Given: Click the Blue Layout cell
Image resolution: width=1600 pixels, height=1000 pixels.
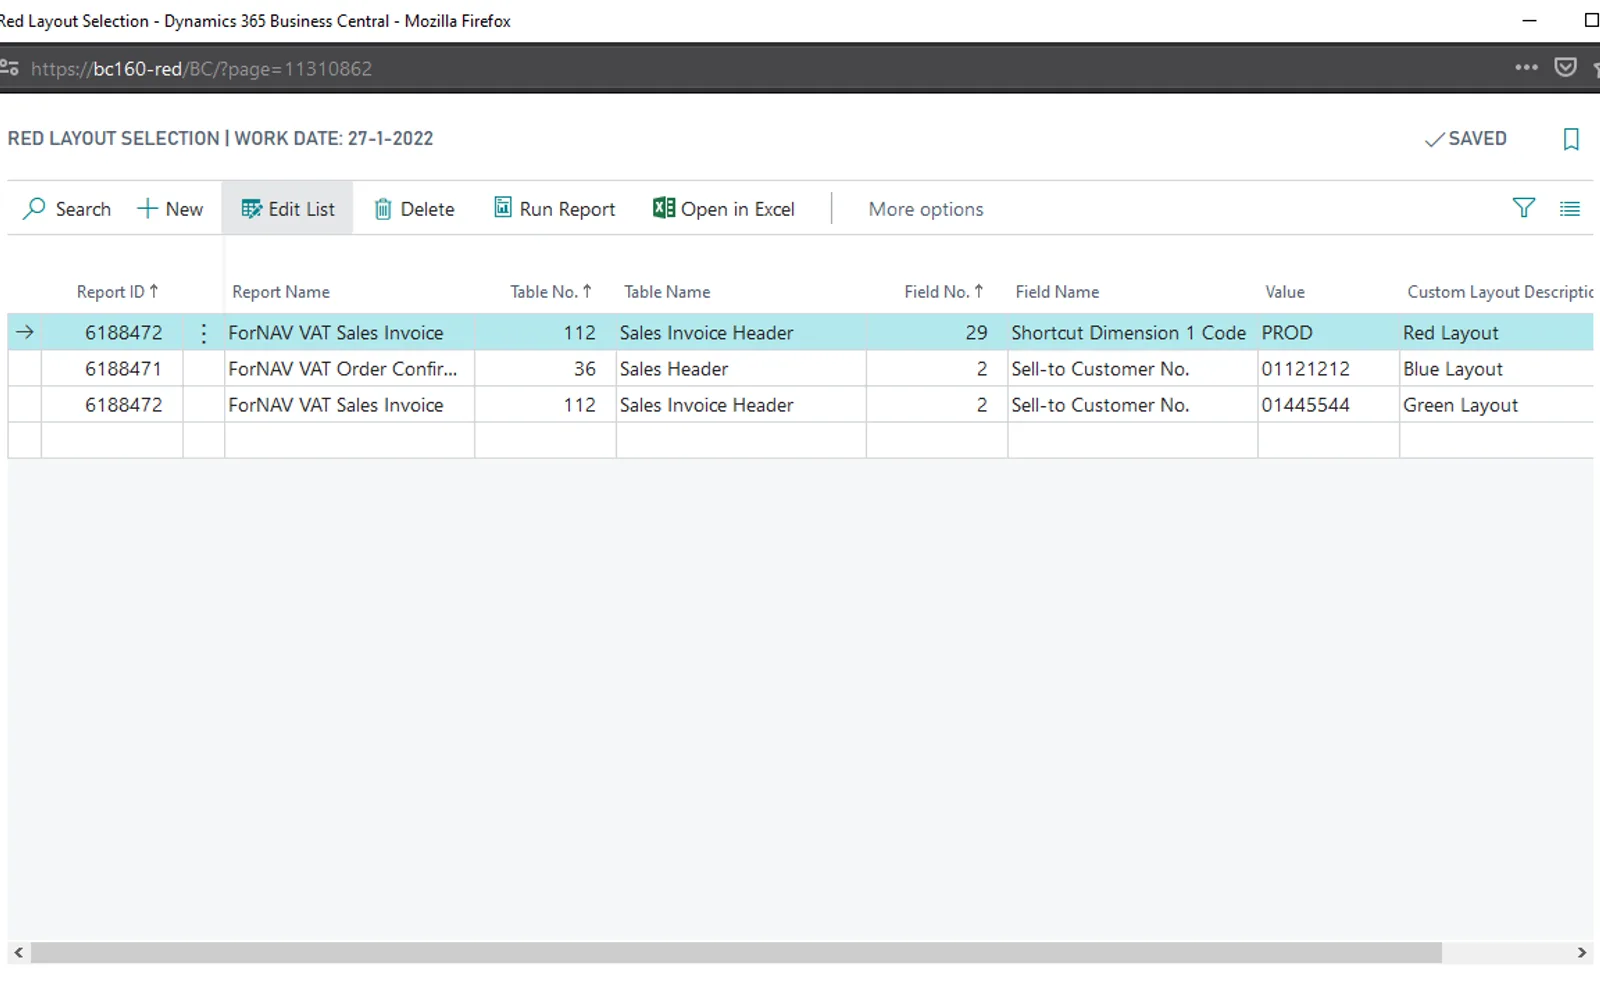Looking at the screenshot, I should click(x=1496, y=369).
